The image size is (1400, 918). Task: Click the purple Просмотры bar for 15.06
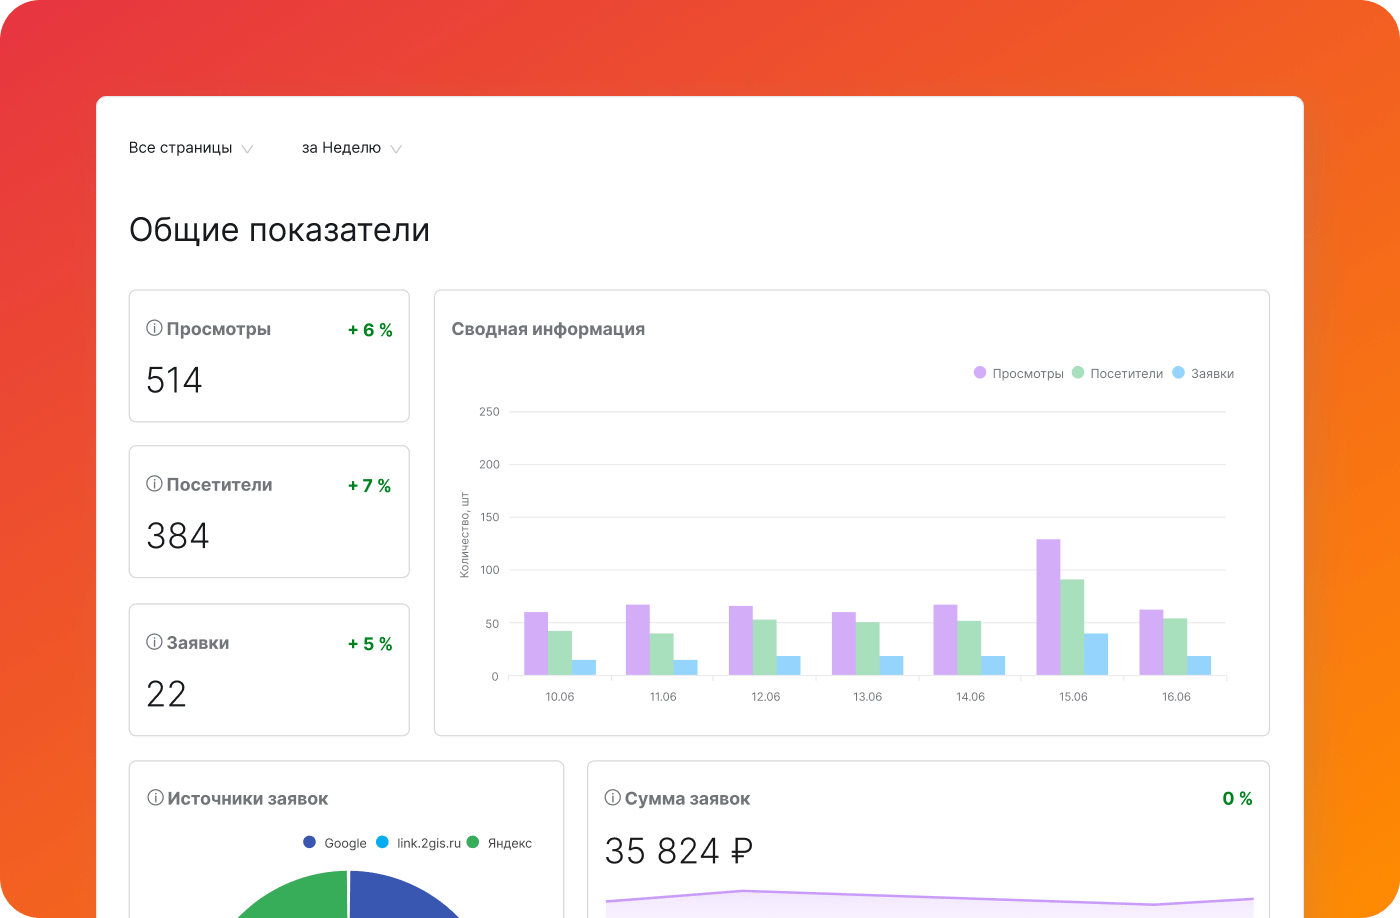coord(1048,607)
